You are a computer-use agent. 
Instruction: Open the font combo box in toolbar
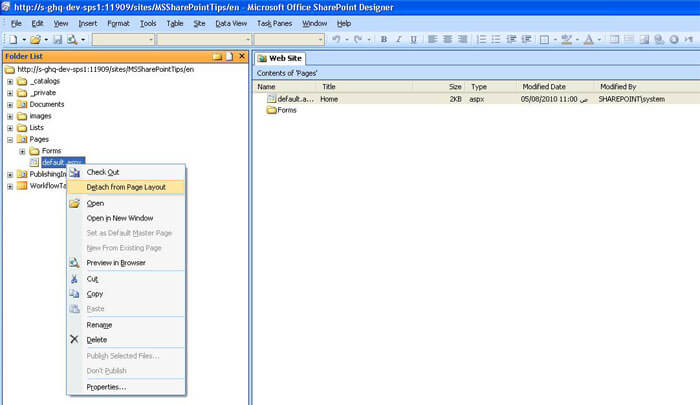(x=204, y=39)
